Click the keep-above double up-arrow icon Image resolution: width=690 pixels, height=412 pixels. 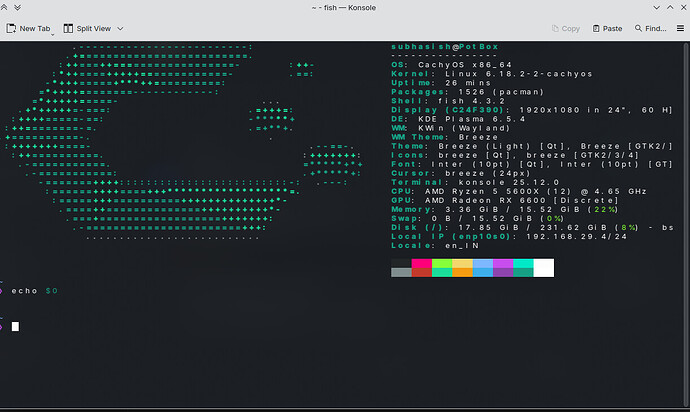click(x=4, y=7)
